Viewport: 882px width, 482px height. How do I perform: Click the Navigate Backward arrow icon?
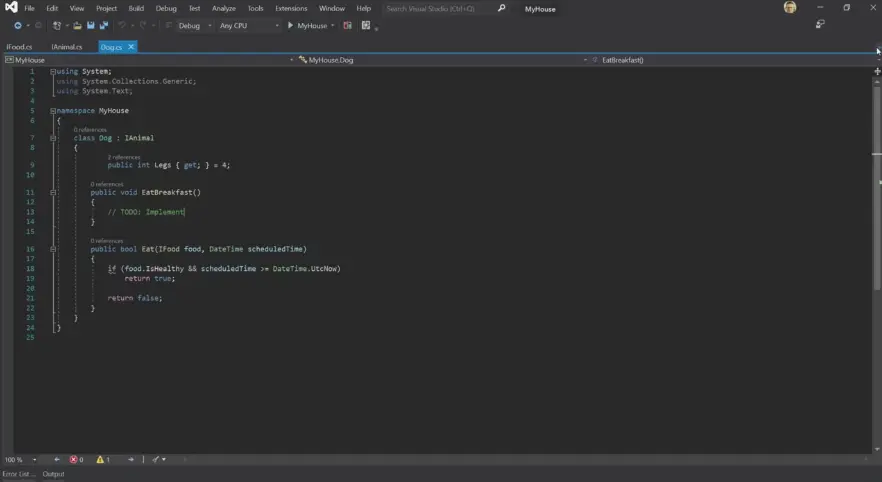click(x=18, y=26)
